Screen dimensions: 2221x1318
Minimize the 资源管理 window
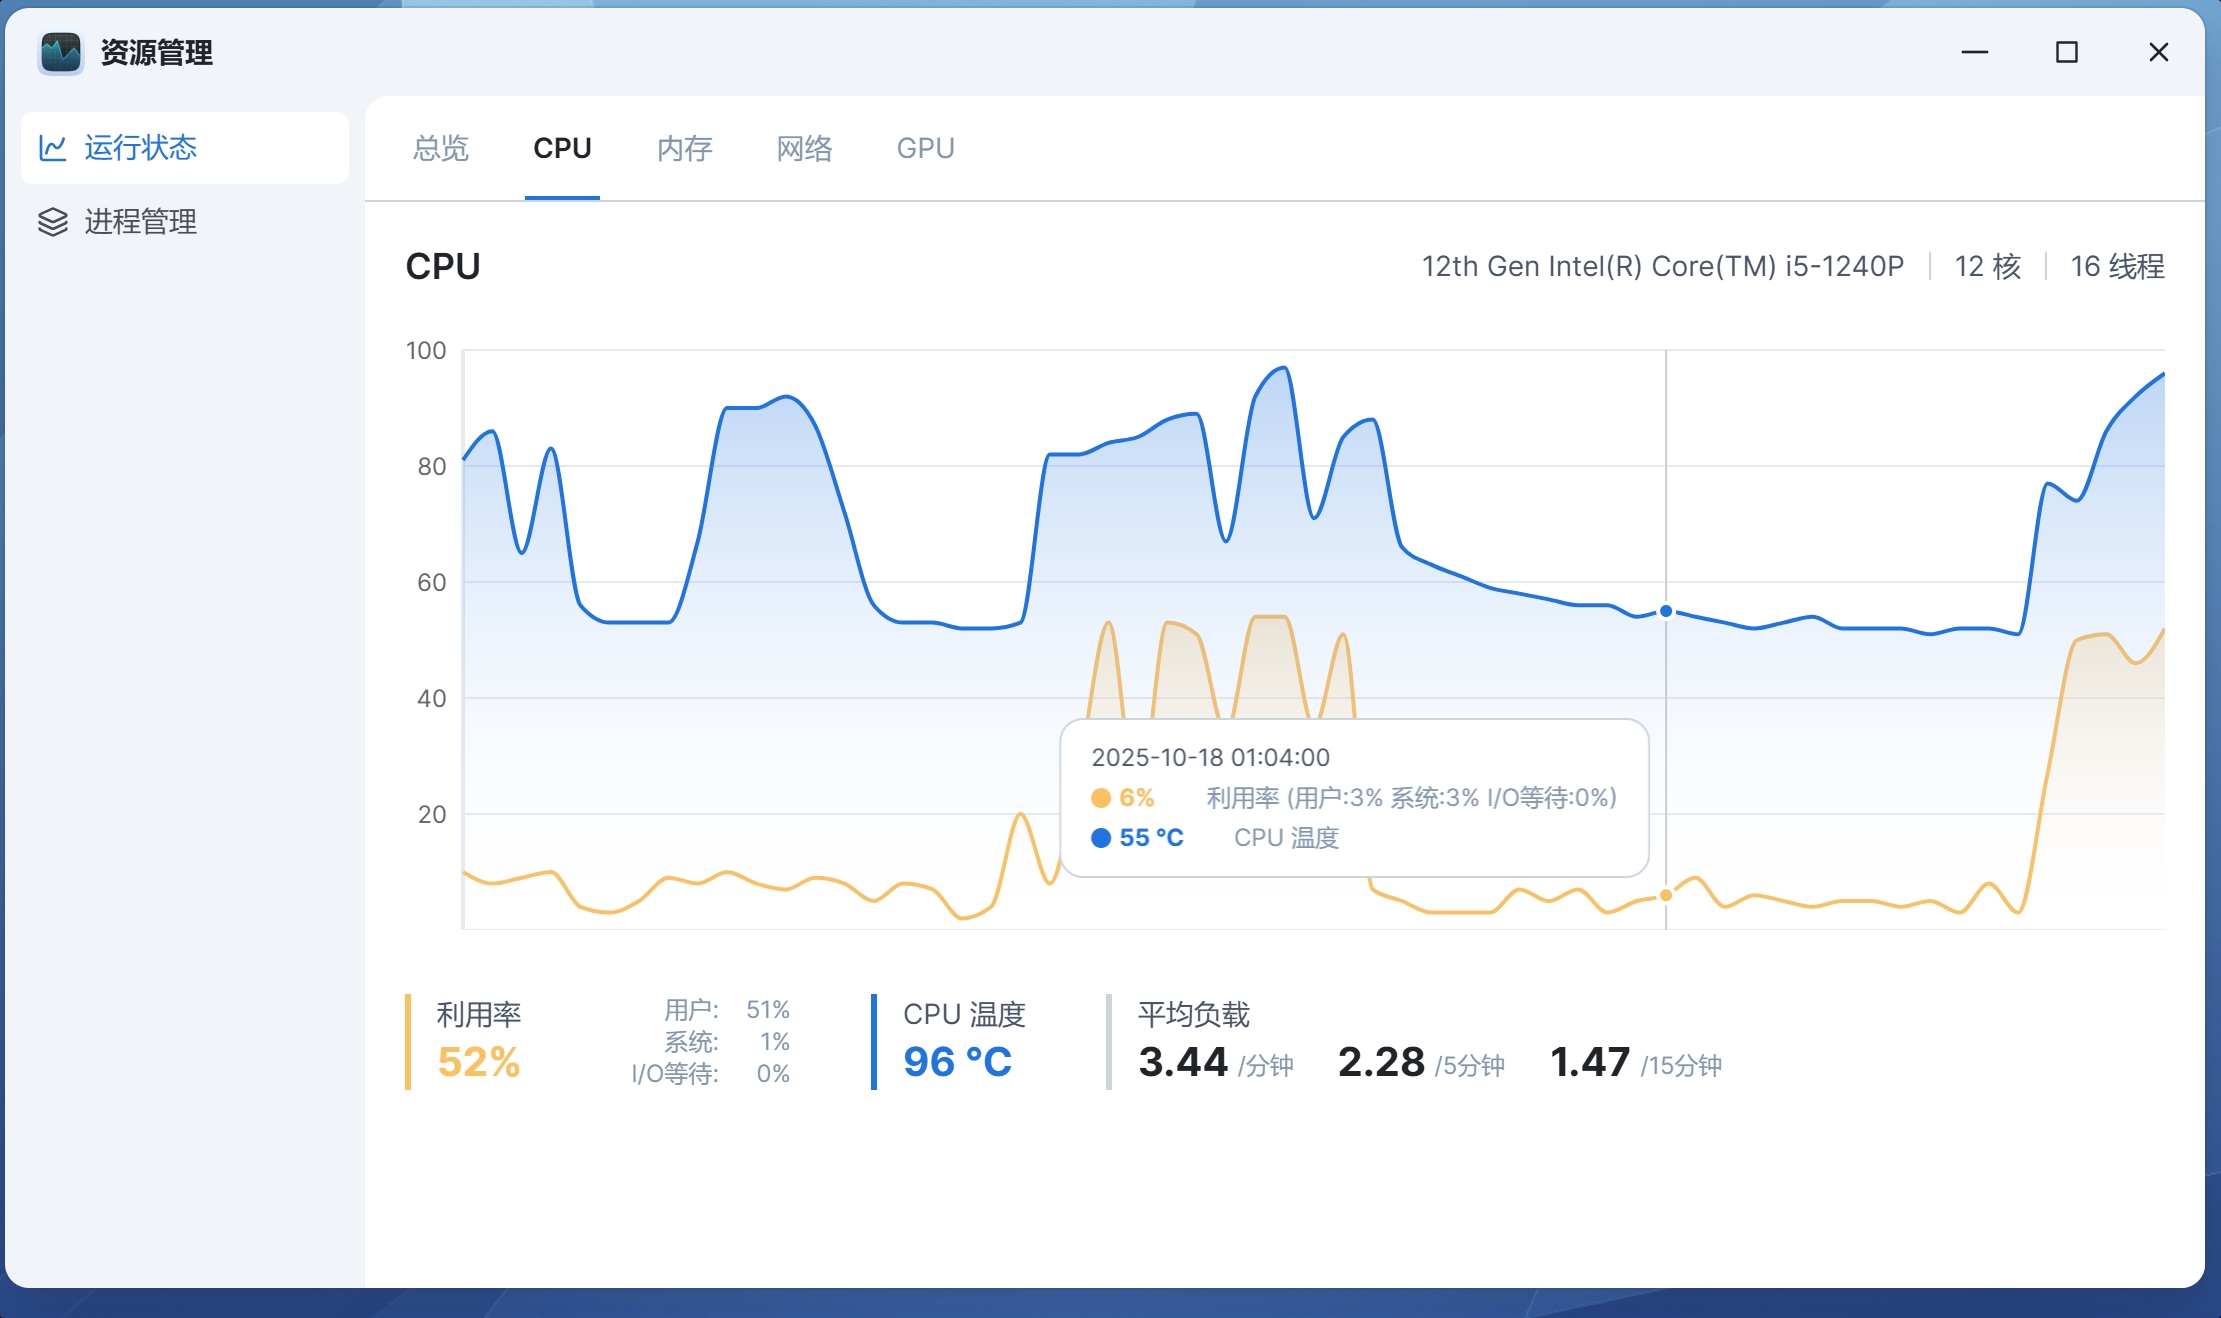(1974, 52)
